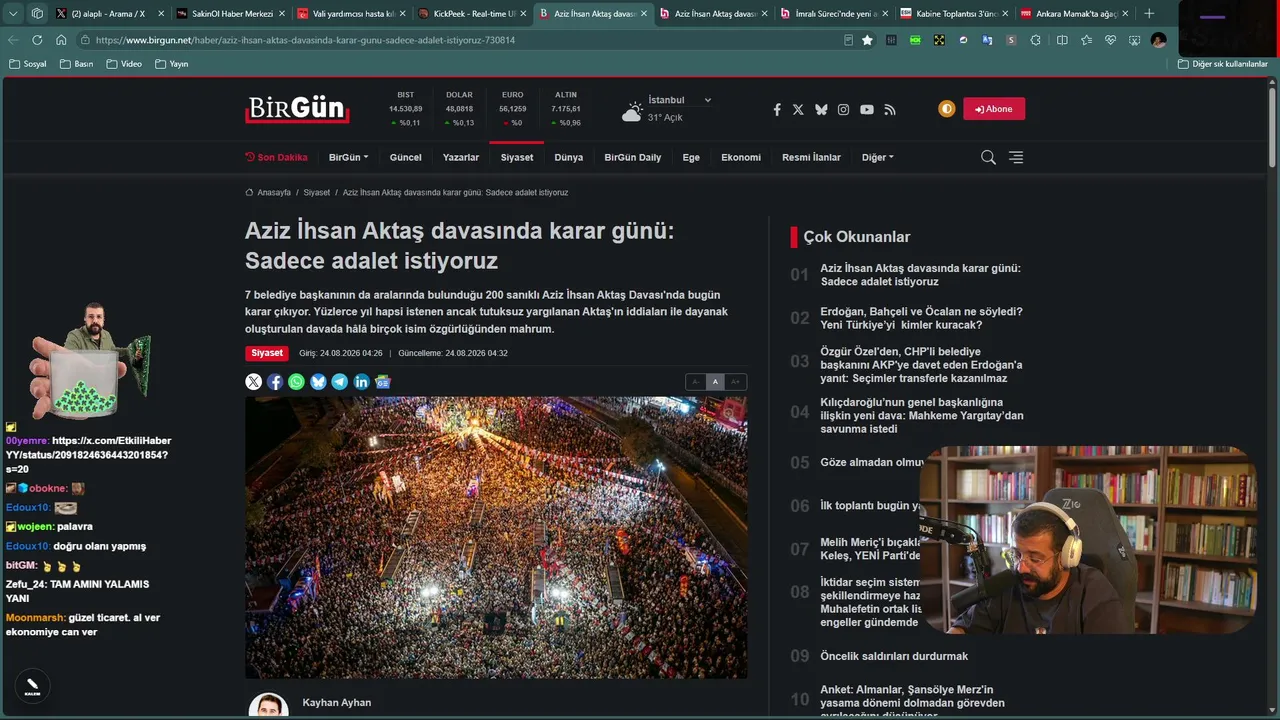The width and height of the screenshot is (1280, 720).
Task: Click the red Siyaset category tag
Action: click(267, 353)
